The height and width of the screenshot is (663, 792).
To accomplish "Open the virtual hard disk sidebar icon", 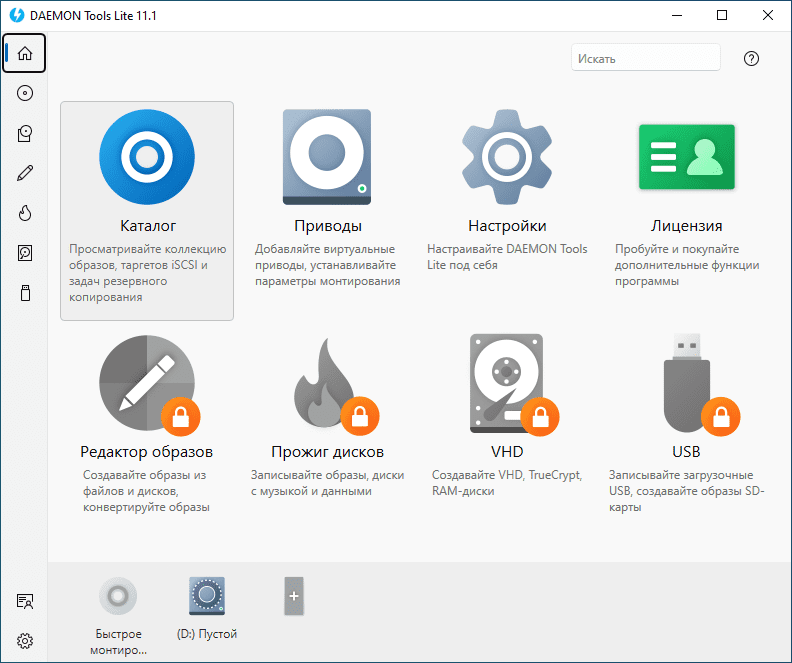I will coord(25,252).
